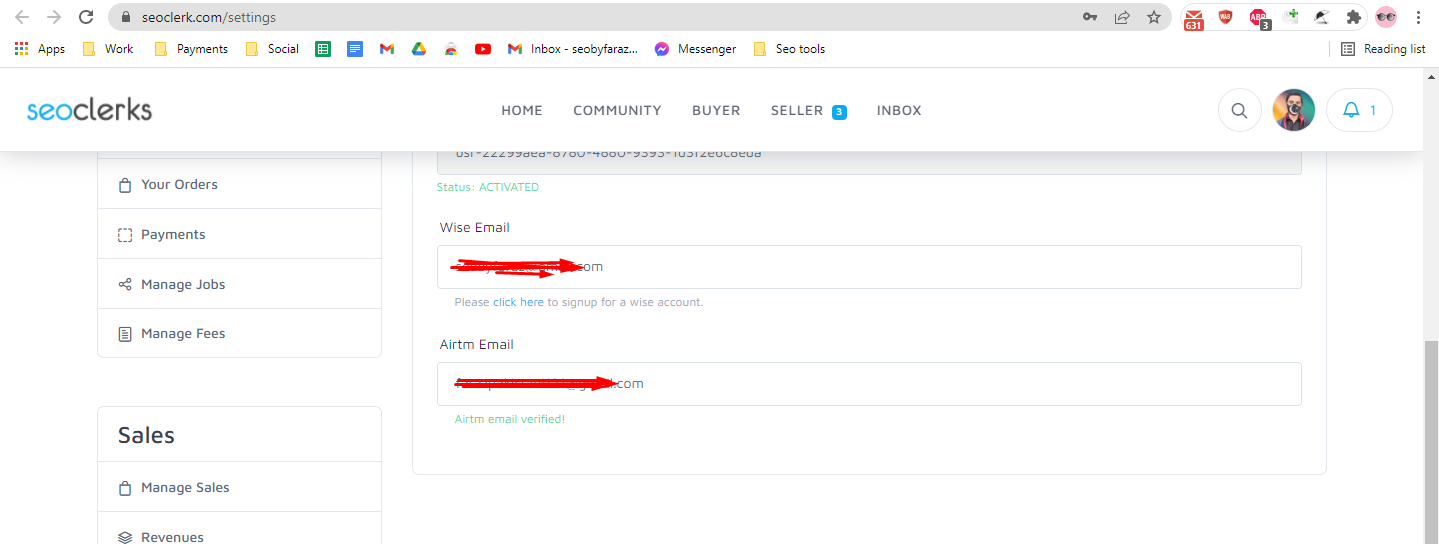Click the Airtm Email label
The image size is (1439, 544).
(477, 344)
